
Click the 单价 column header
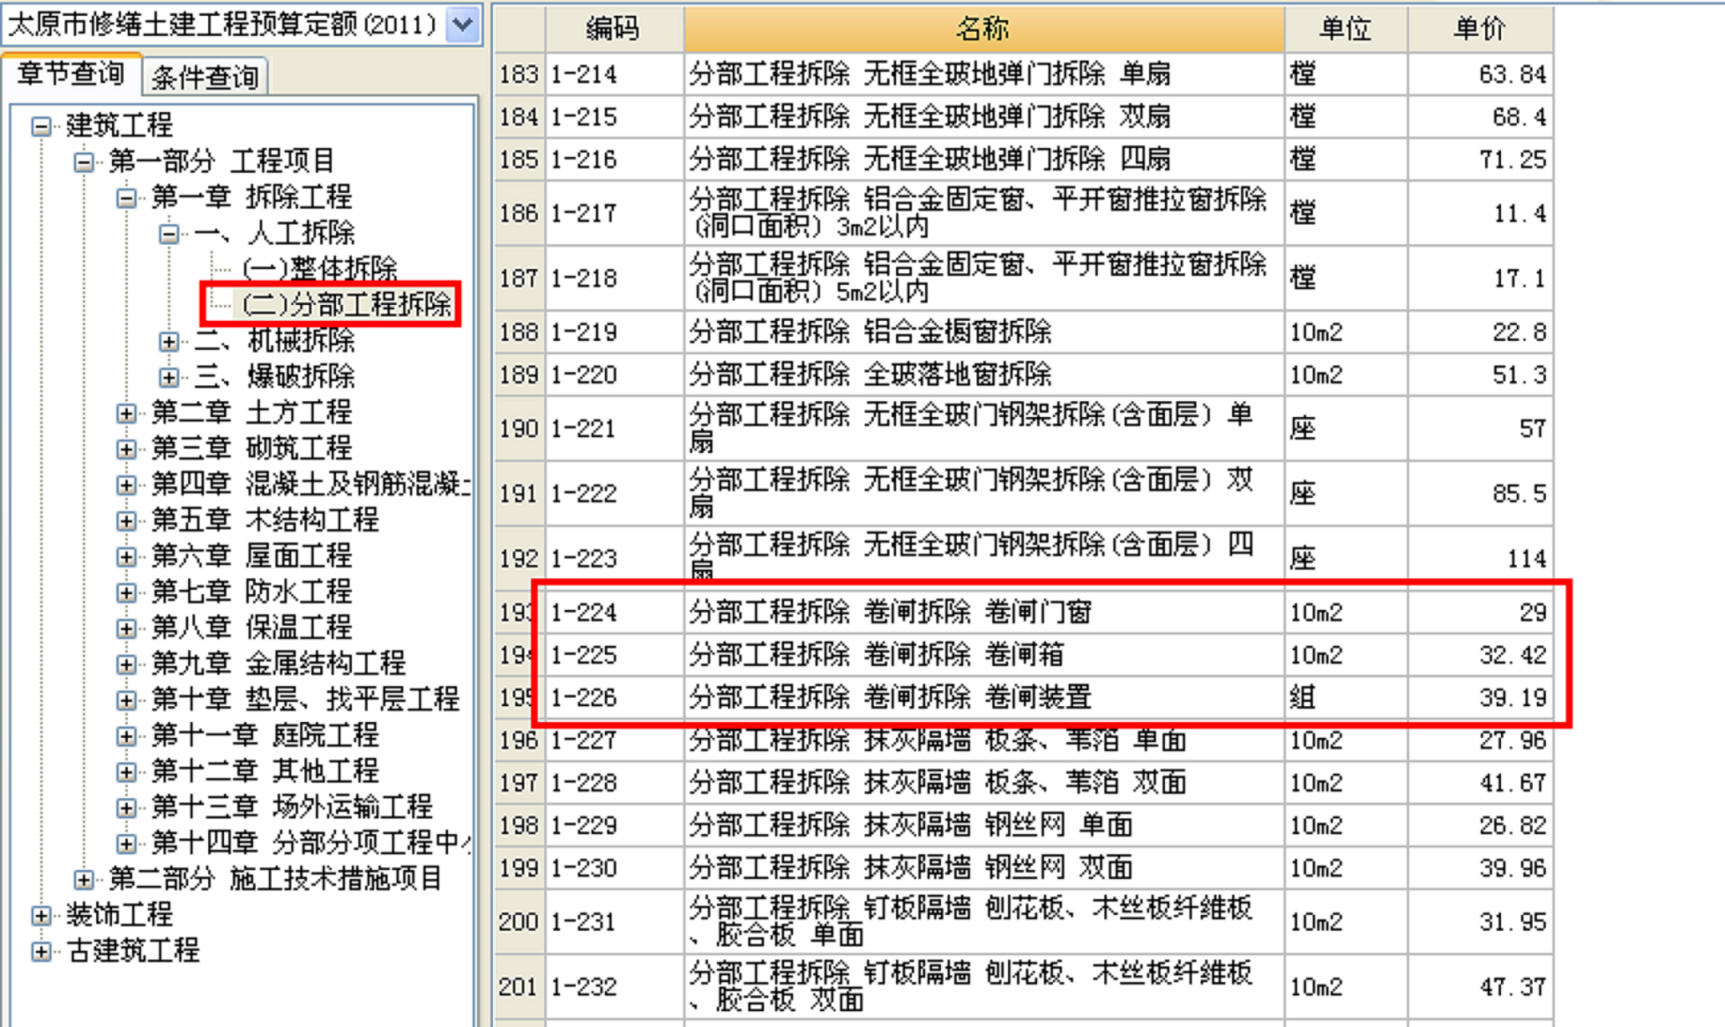coord(1480,29)
